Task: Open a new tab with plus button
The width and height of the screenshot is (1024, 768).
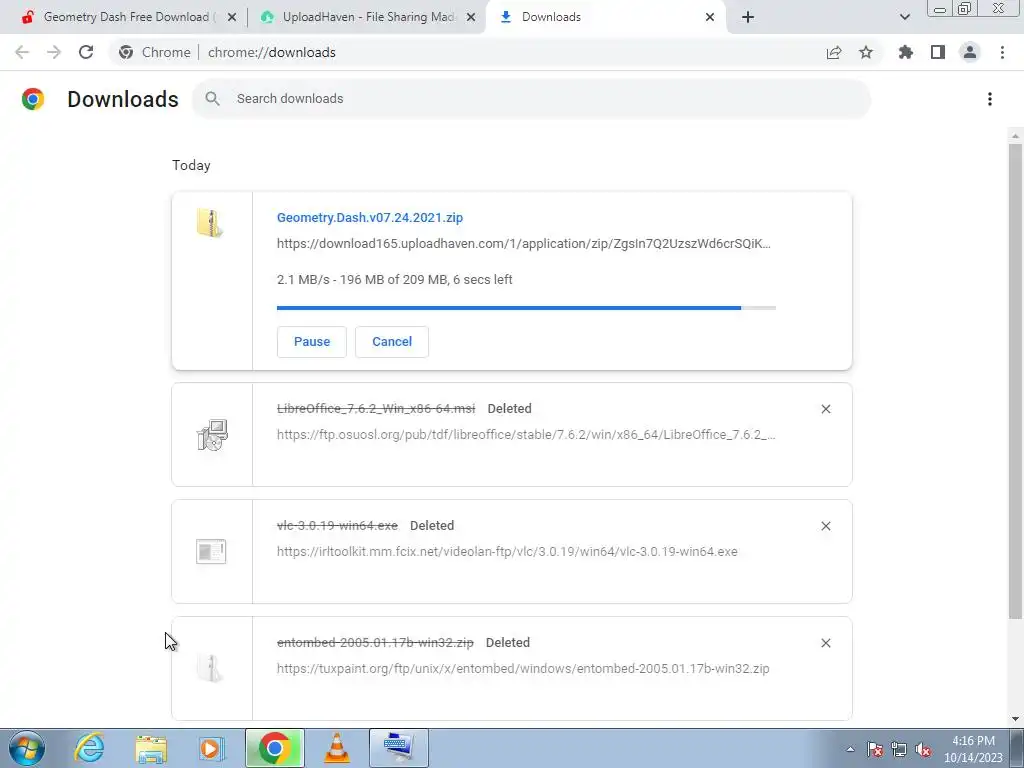Action: (748, 17)
